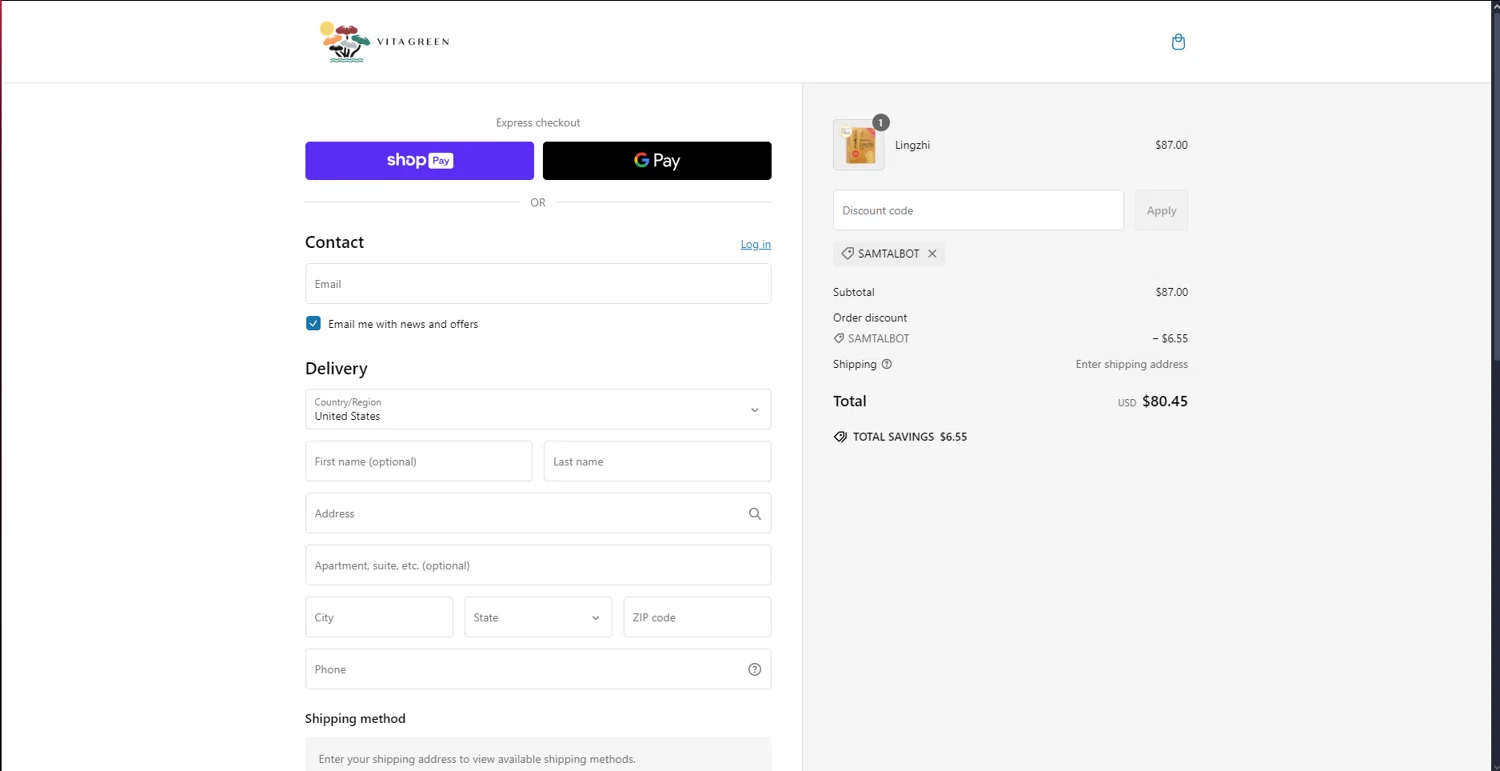Select the Apartment, suite field
Image resolution: width=1500 pixels, height=771 pixels.
point(538,566)
